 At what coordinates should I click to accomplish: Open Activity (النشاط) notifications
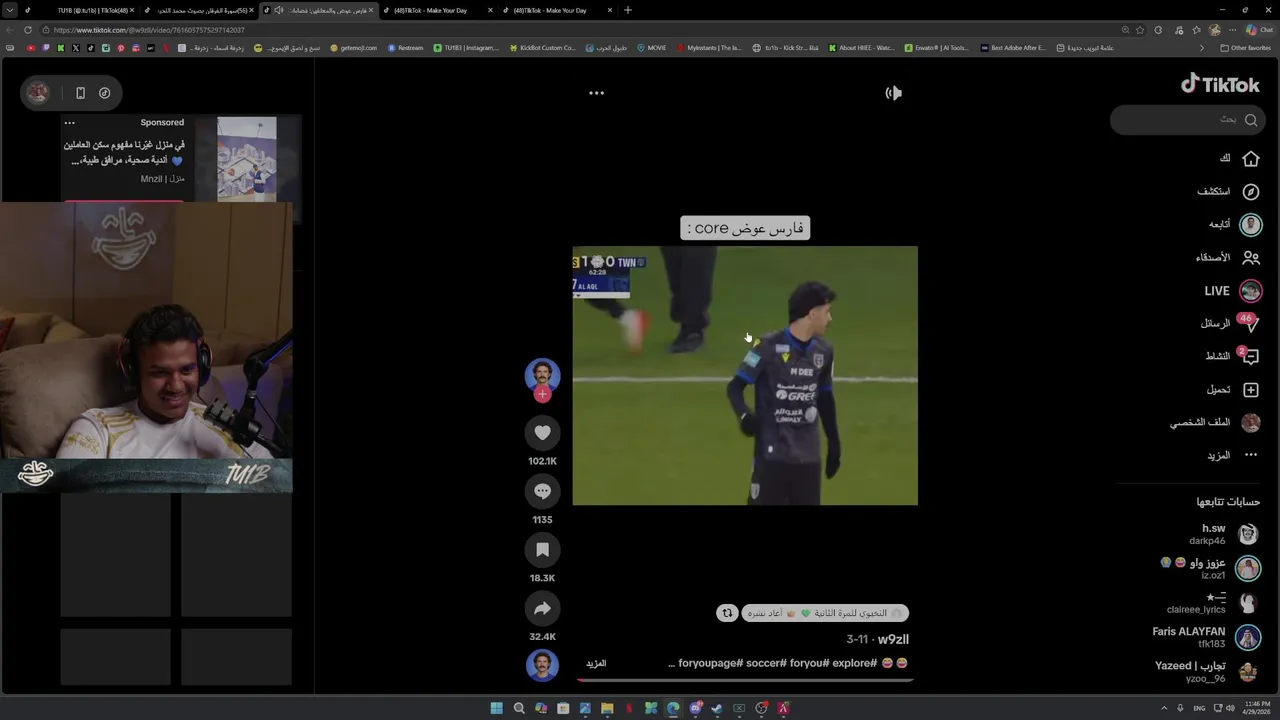(x=1232, y=356)
